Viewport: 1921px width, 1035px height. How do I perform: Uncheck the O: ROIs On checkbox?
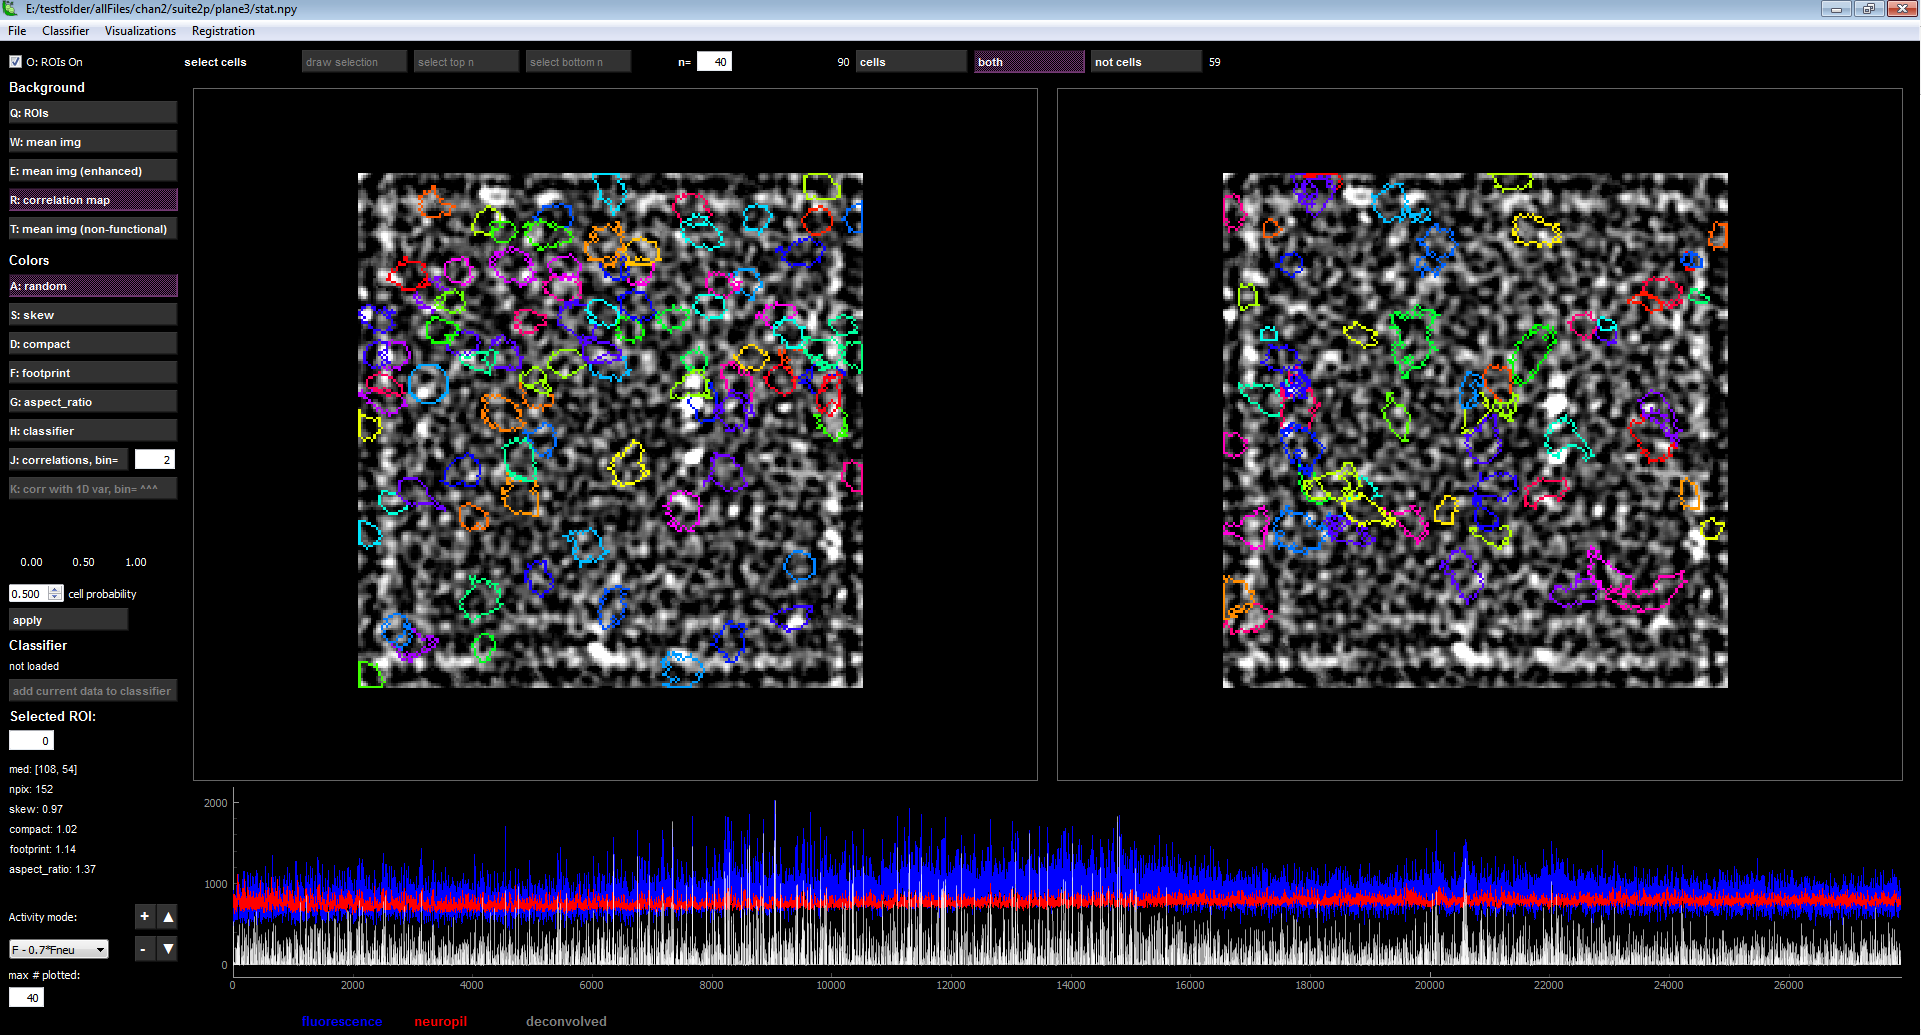pos(15,61)
